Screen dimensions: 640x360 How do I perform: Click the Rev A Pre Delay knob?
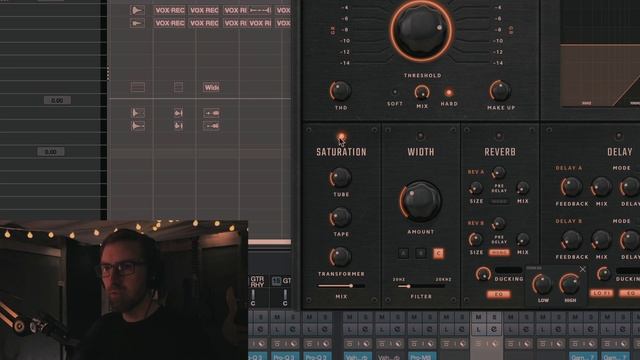tap(499, 173)
